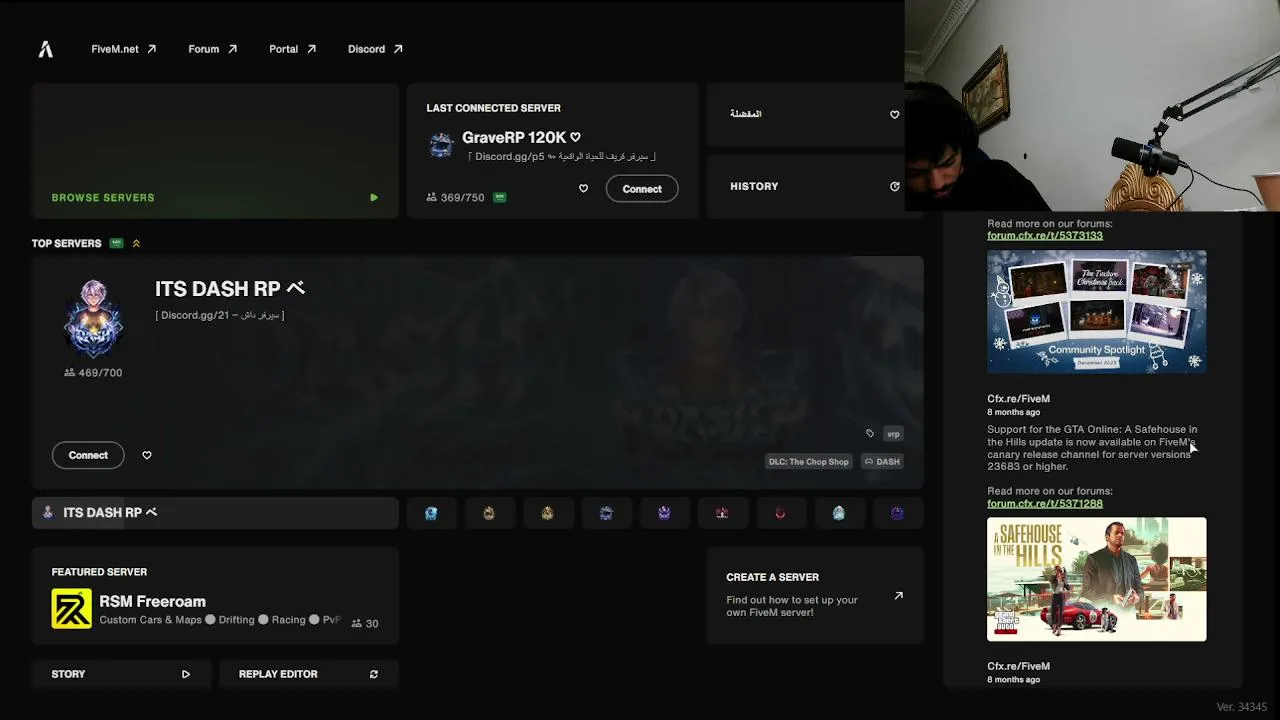Click Cfx.re/FiveM author above the Safehouse post text
The height and width of the screenshot is (720, 1280).
point(1018,399)
